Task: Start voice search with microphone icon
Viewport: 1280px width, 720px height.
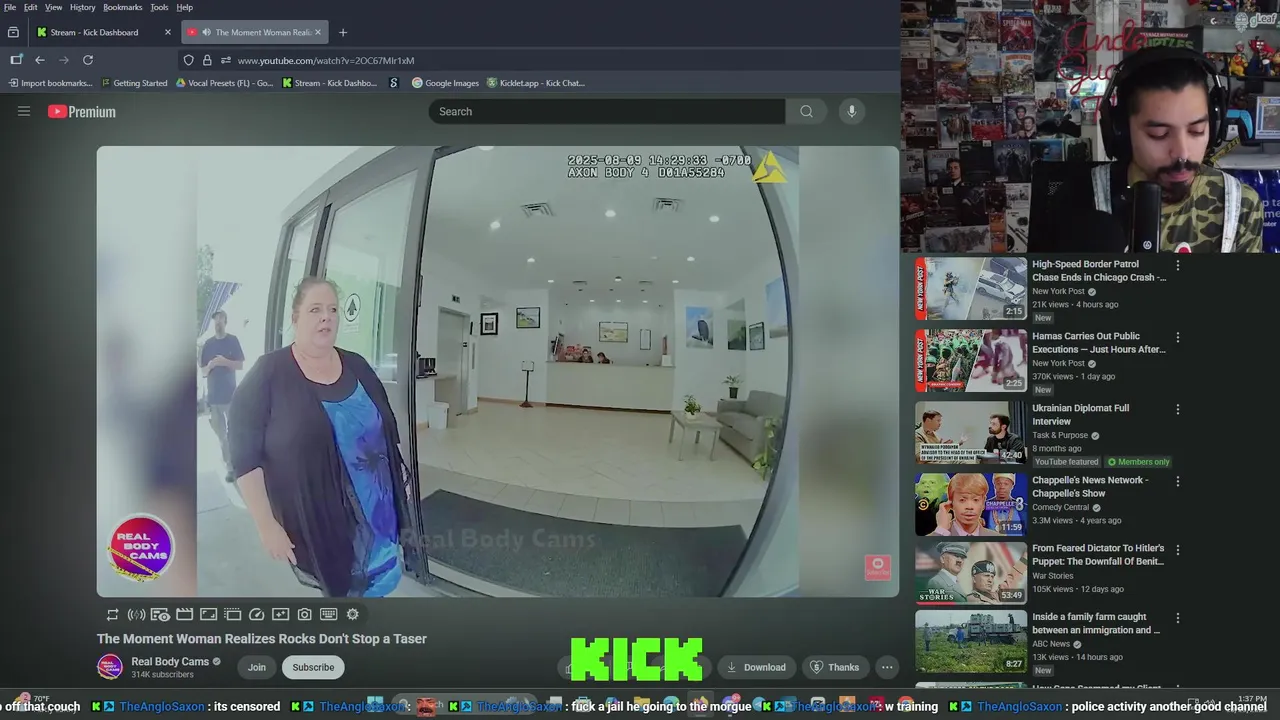Action: point(852,111)
